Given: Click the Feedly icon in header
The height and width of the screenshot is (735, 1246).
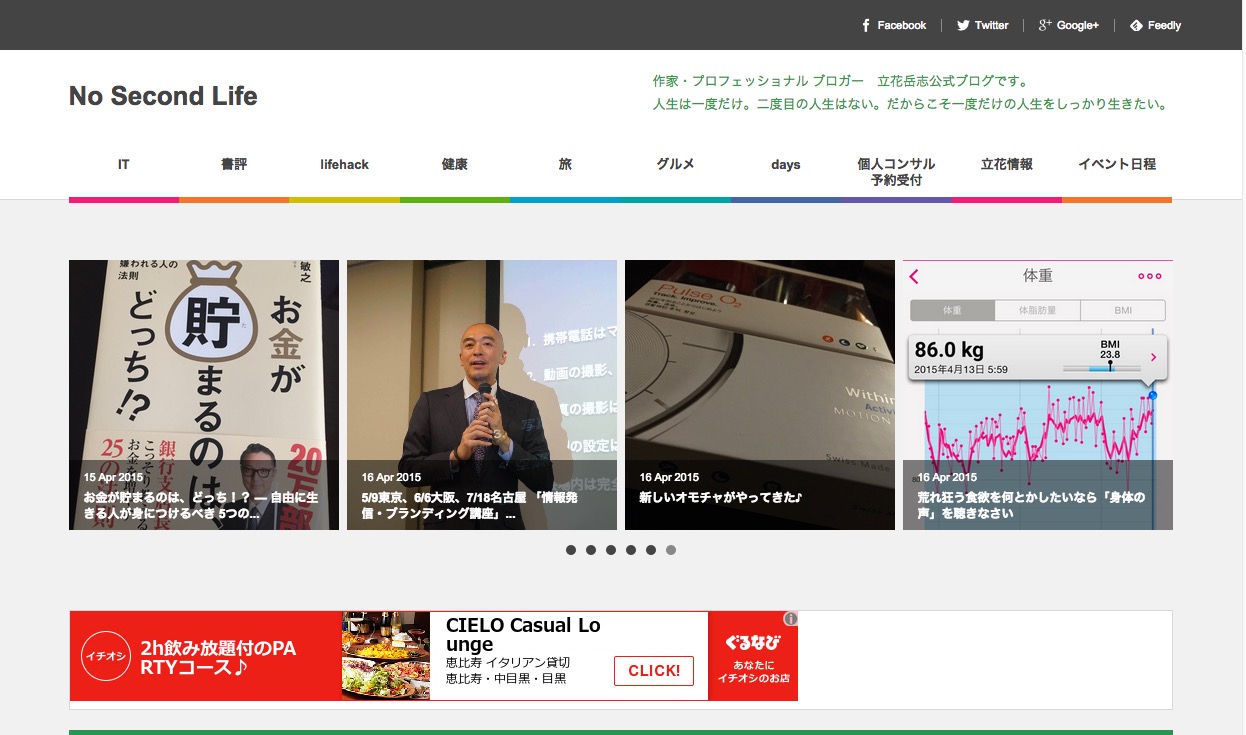Looking at the screenshot, I should (x=1136, y=25).
